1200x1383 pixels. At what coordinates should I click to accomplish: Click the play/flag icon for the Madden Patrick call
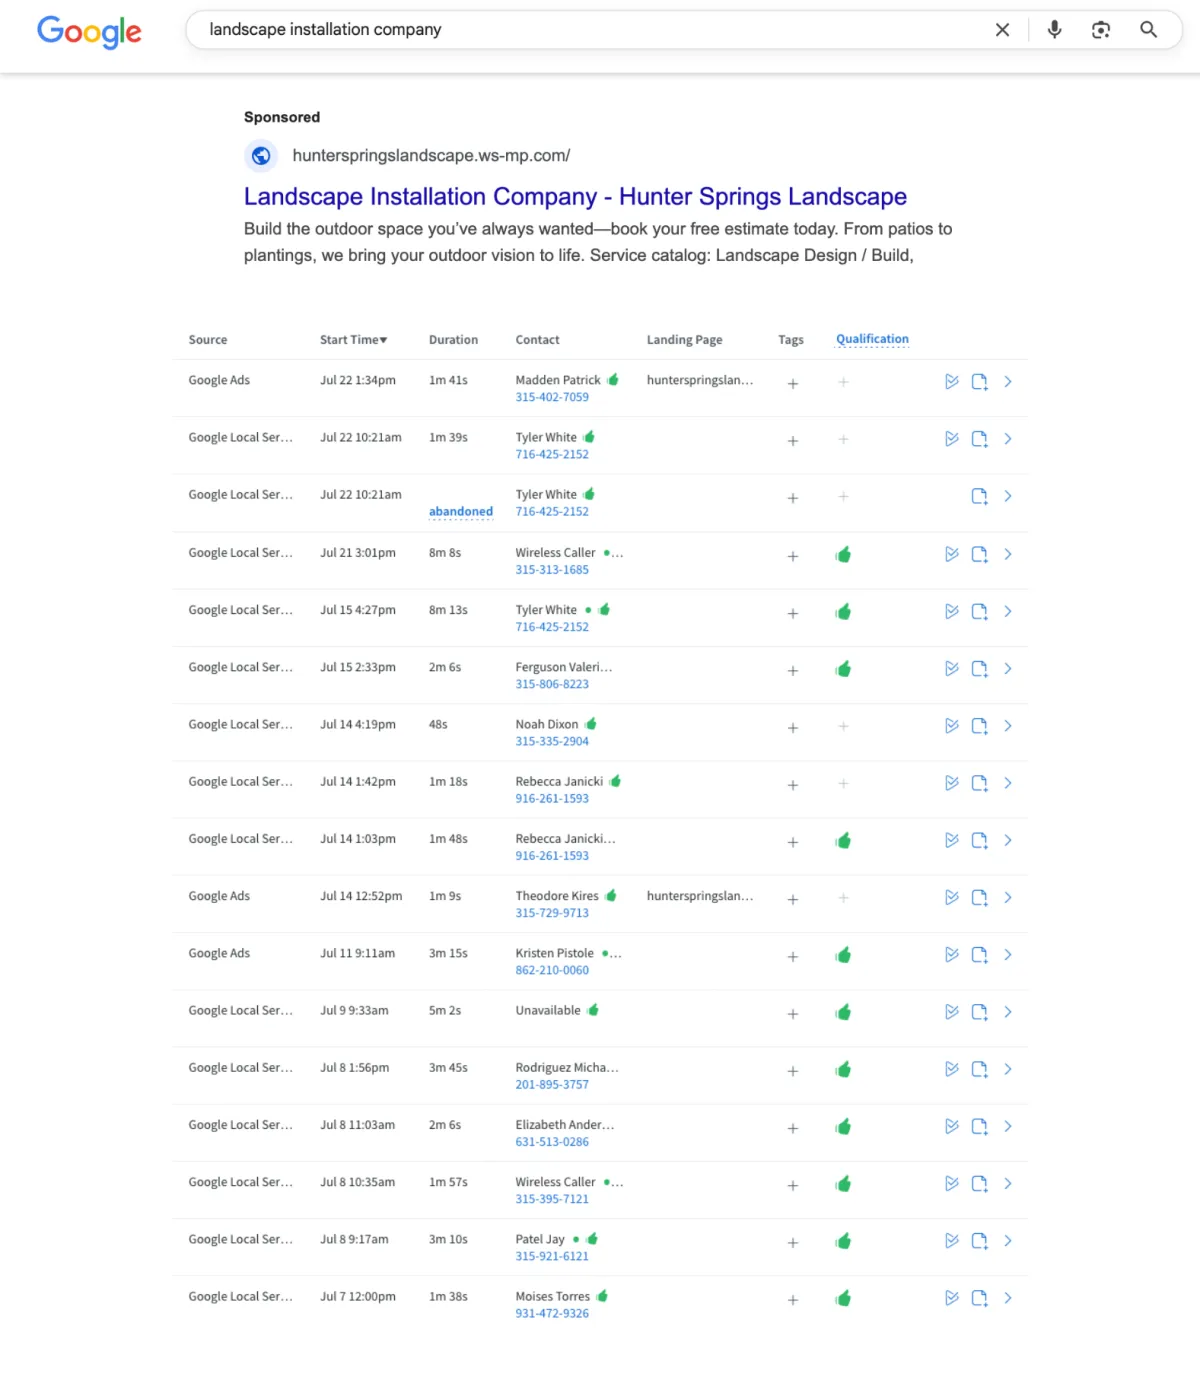(x=952, y=382)
